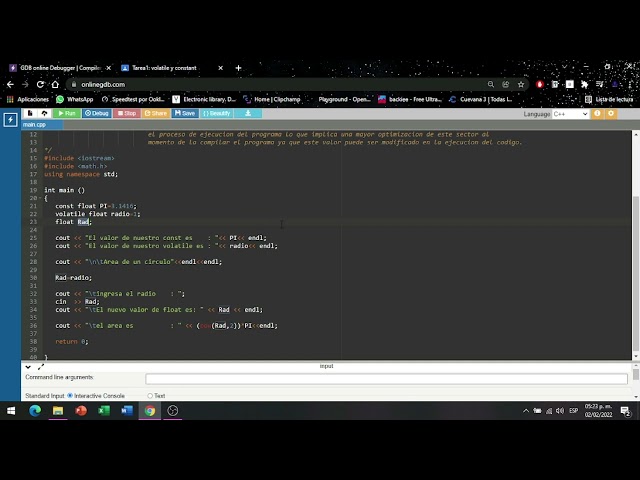The image size is (640, 480).
Task: Open Speedtest por Ookla bookmark
Action: [133, 99]
